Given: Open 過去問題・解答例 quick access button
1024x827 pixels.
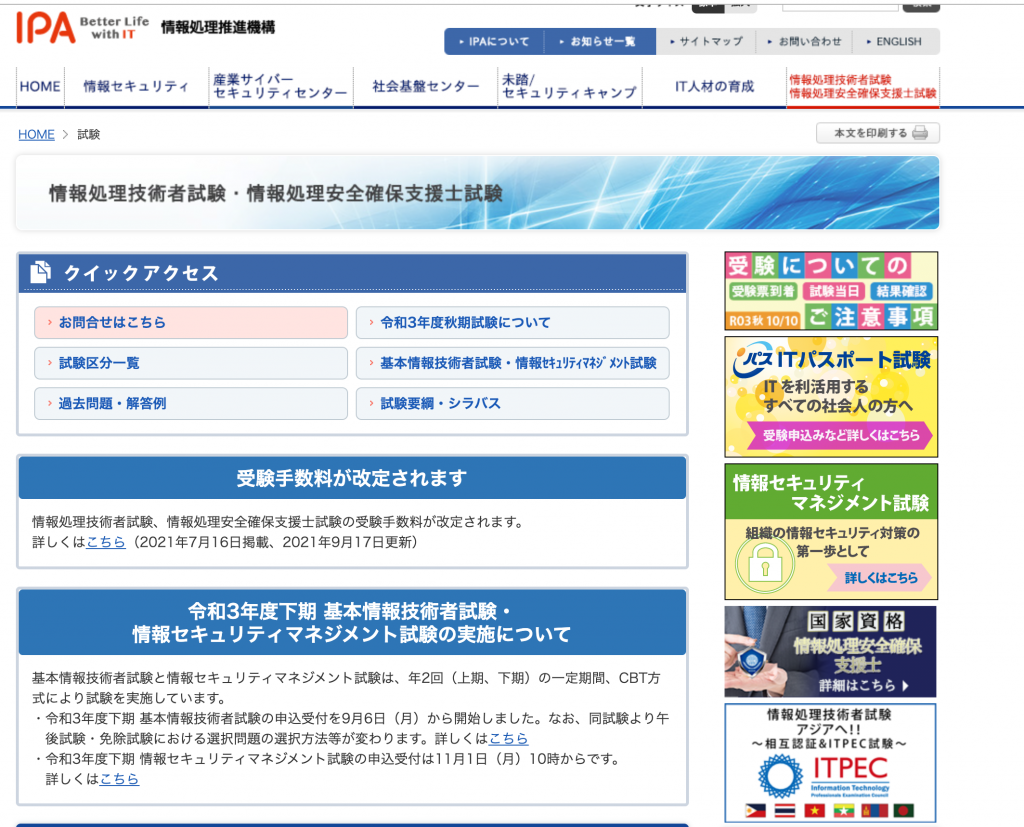Looking at the screenshot, I should point(191,404).
